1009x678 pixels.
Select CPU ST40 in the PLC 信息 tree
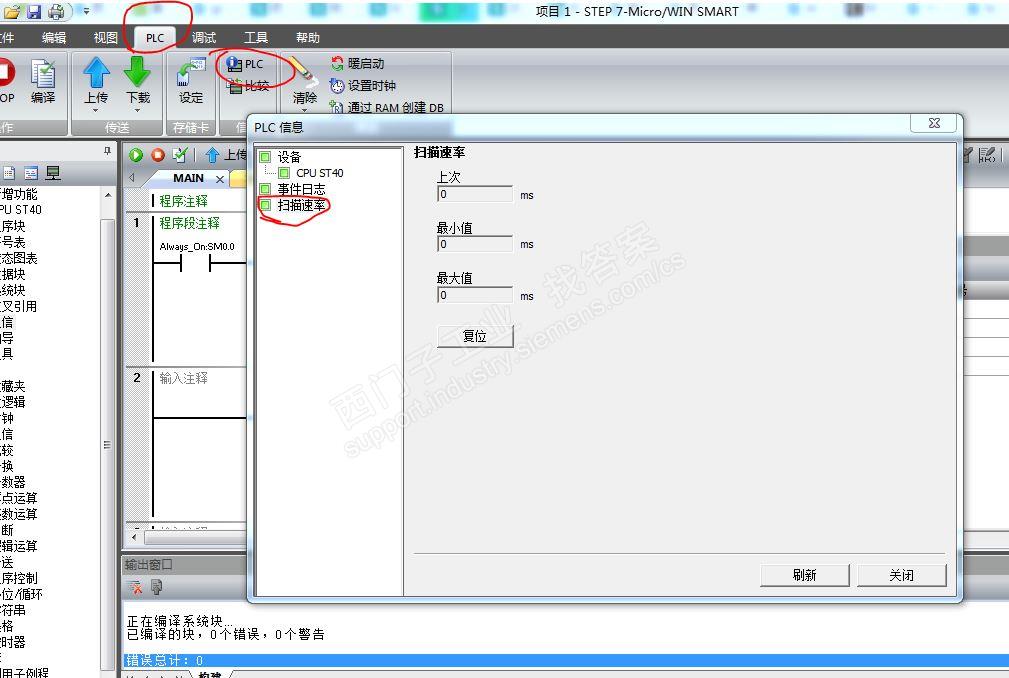[x=320, y=173]
